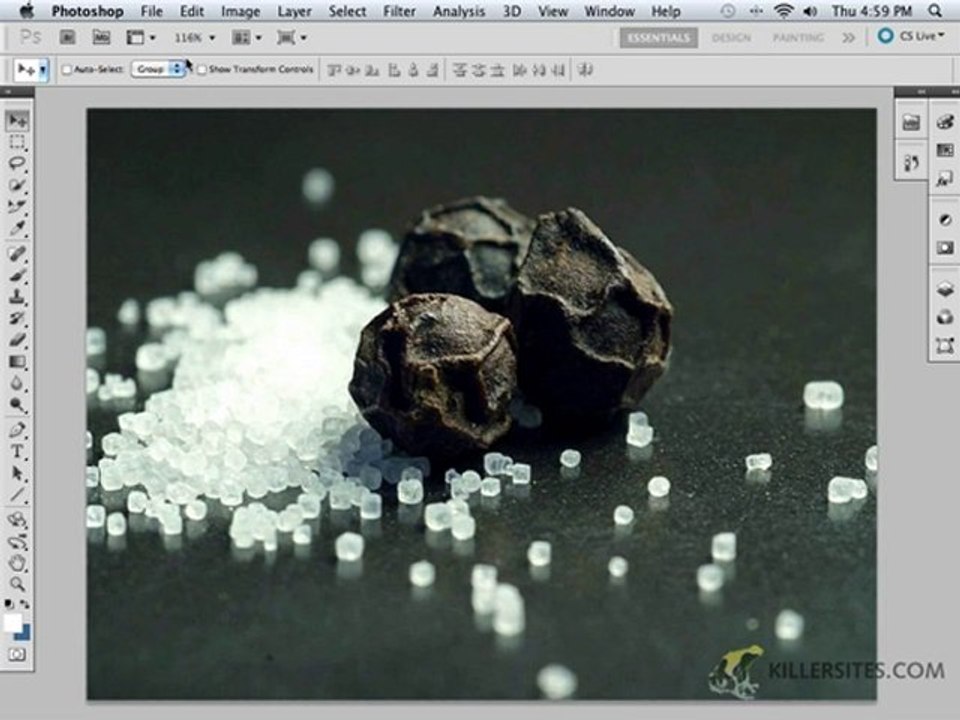Select the Brush tool

coord(17,276)
